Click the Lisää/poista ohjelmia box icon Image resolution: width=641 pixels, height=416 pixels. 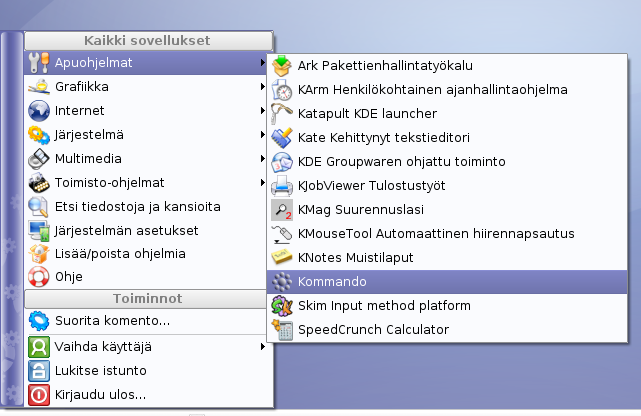(39, 254)
